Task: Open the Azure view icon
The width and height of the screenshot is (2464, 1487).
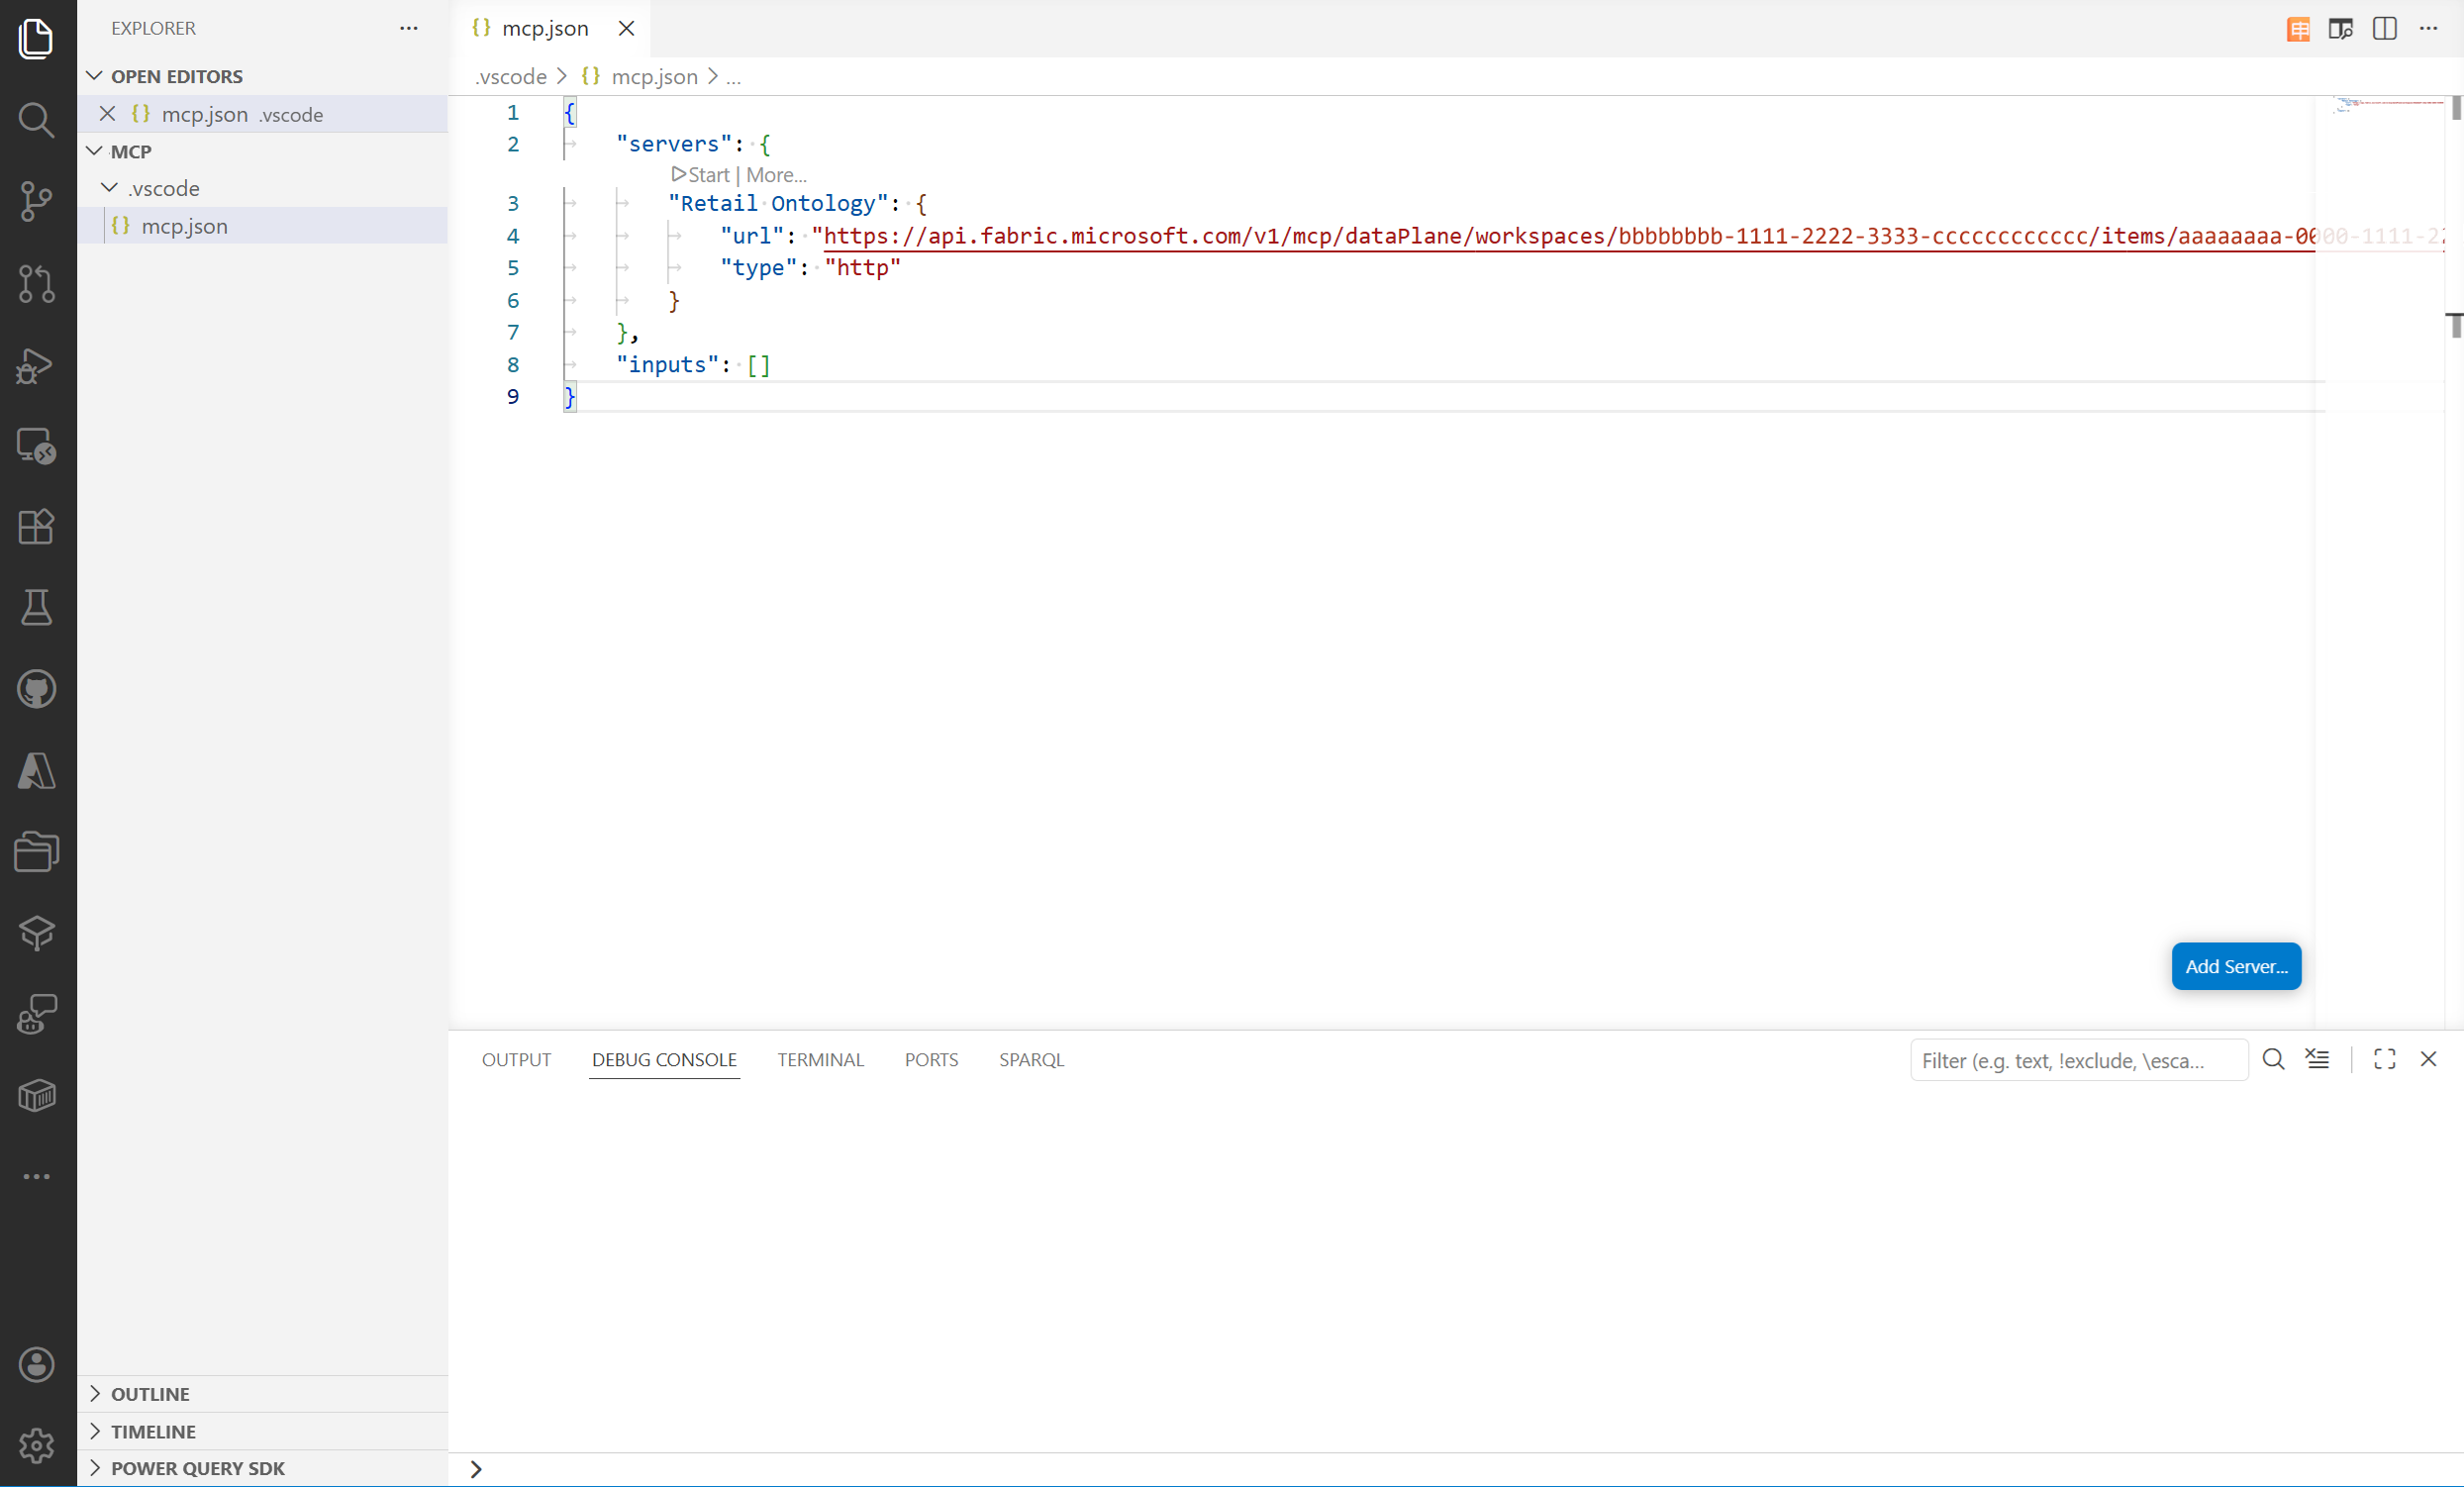Action: click(x=37, y=771)
